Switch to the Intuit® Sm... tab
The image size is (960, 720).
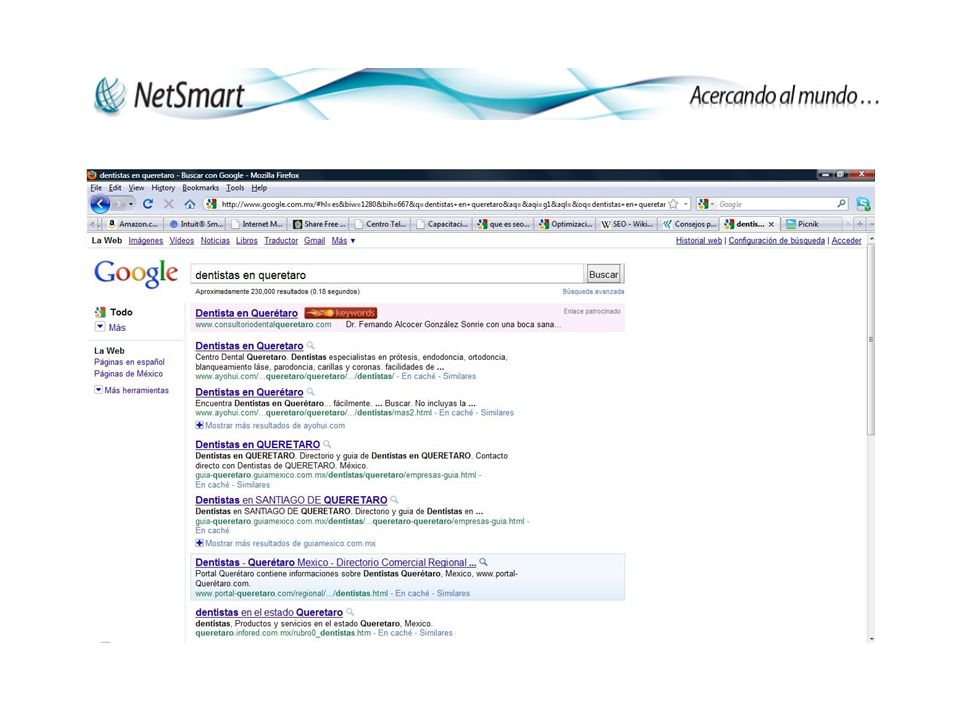coord(196,224)
